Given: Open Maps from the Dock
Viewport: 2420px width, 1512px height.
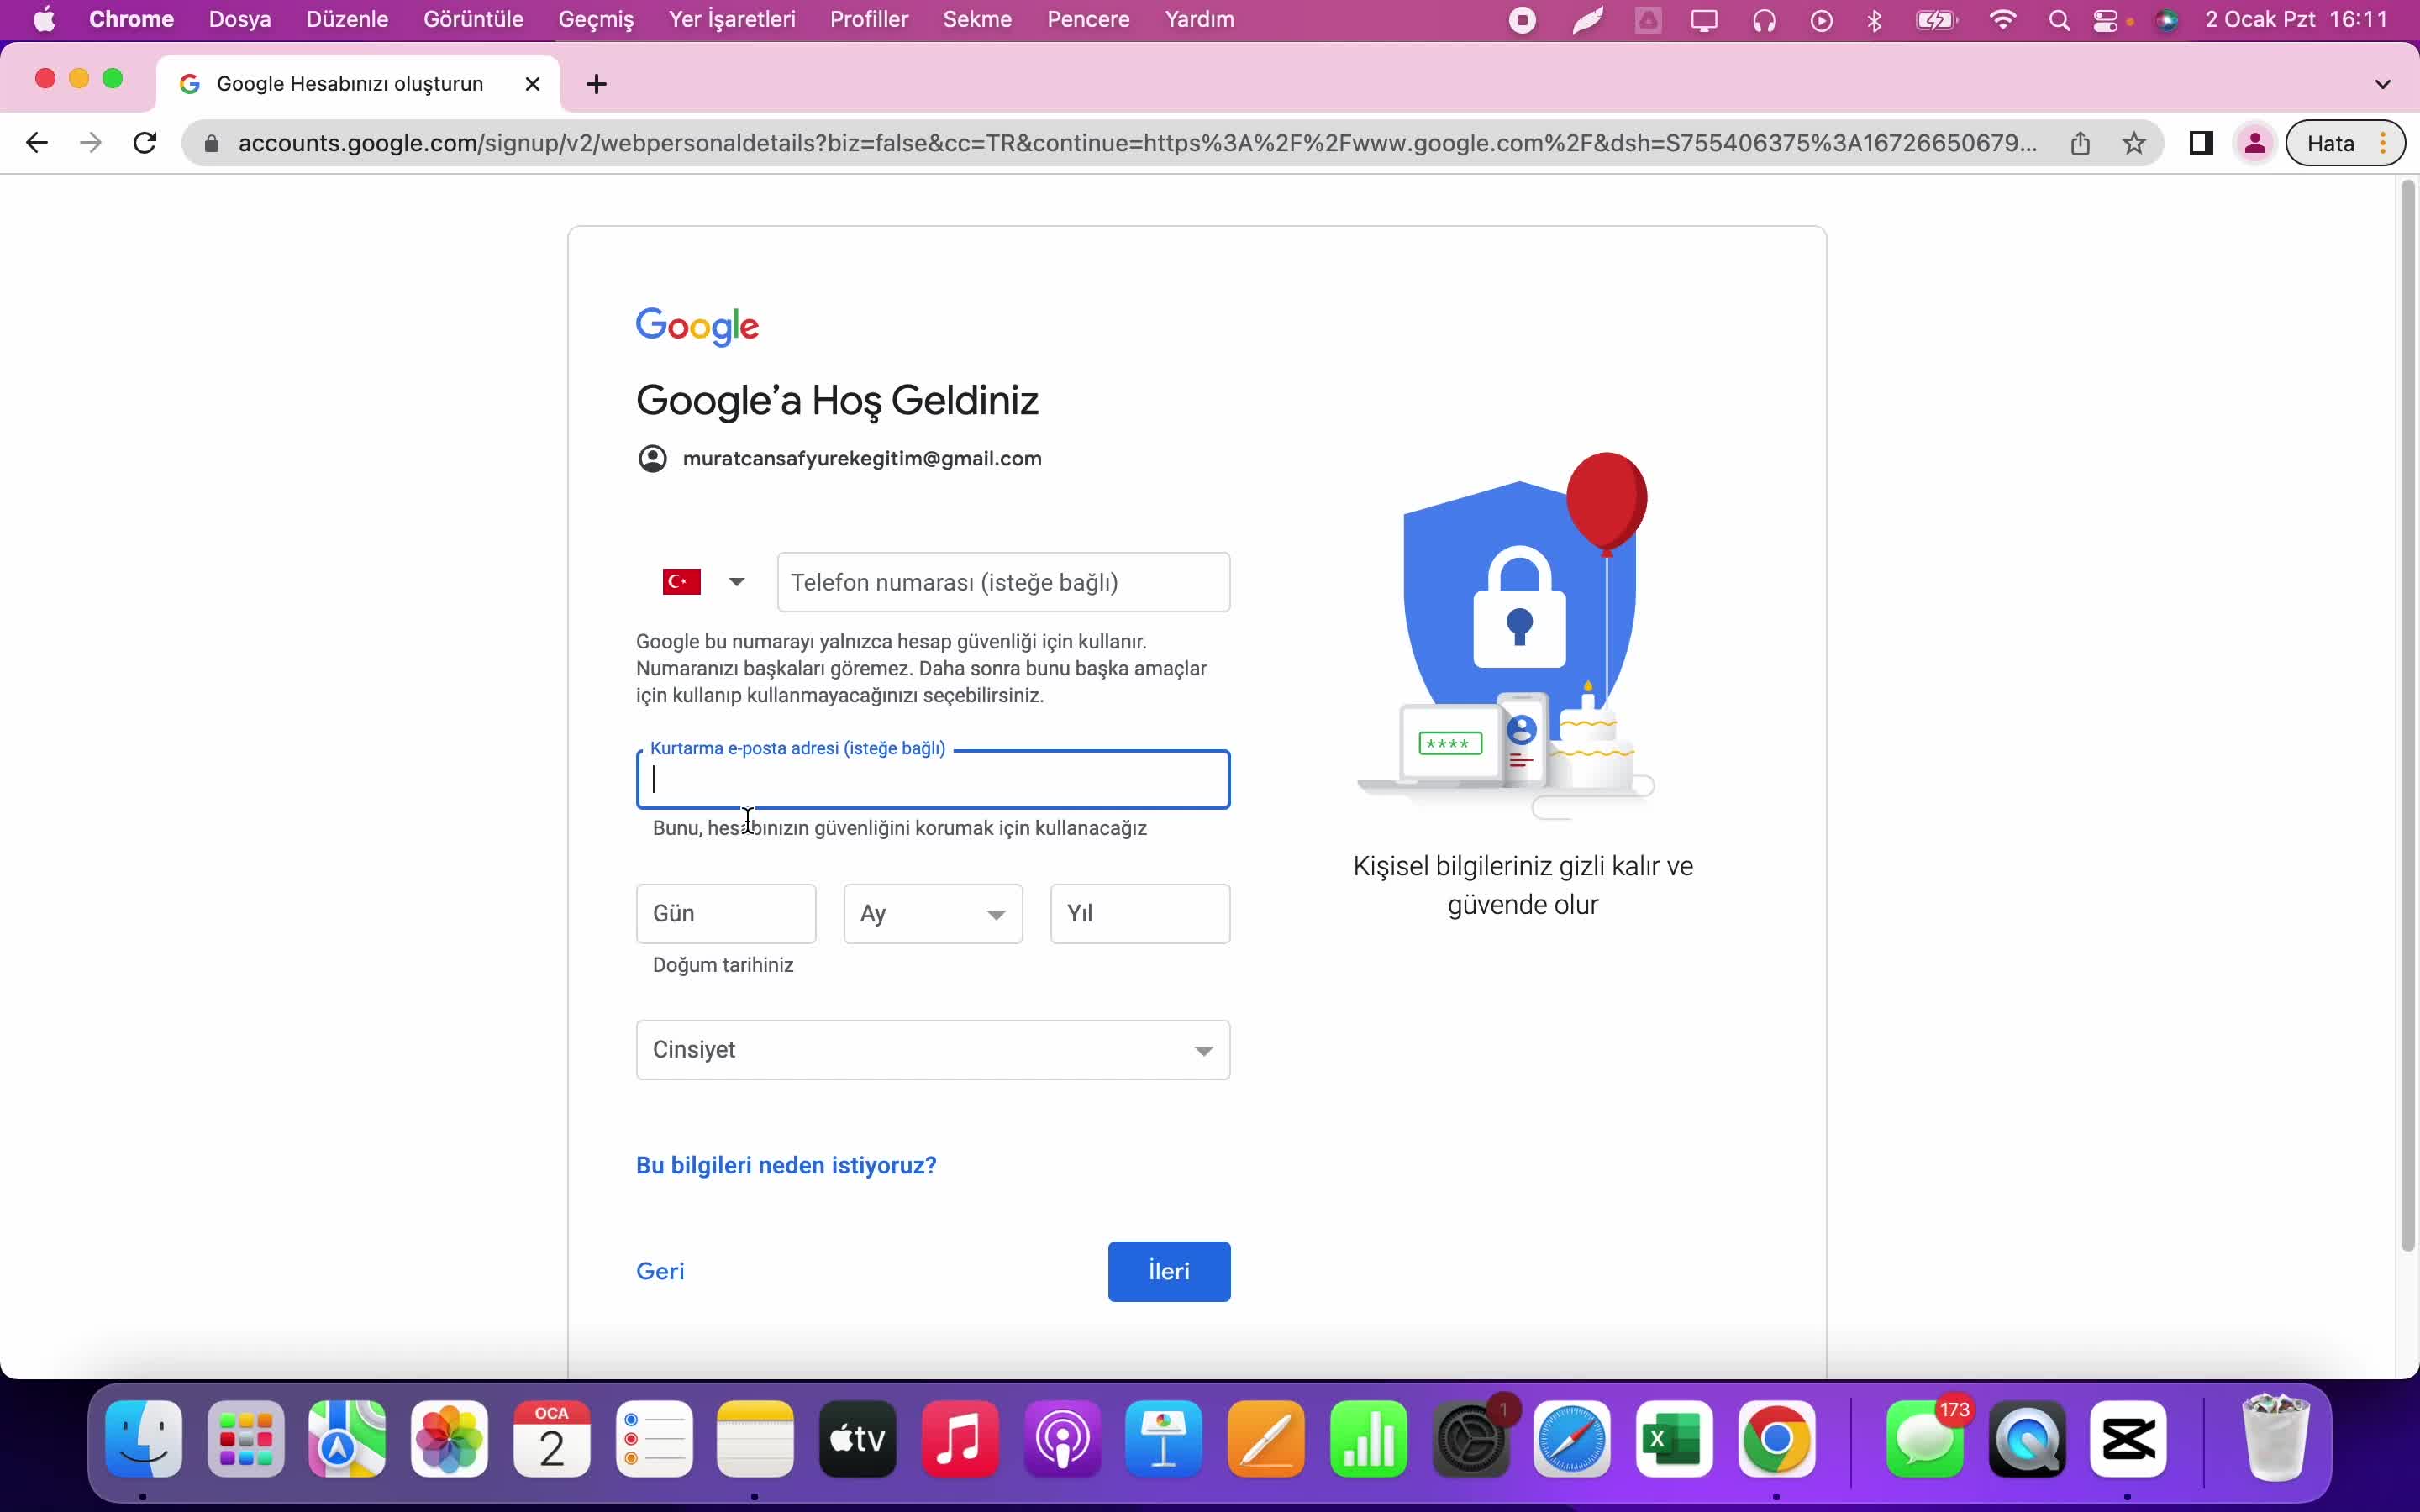Looking at the screenshot, I should pyautogui.click(x=347, y=1440).
